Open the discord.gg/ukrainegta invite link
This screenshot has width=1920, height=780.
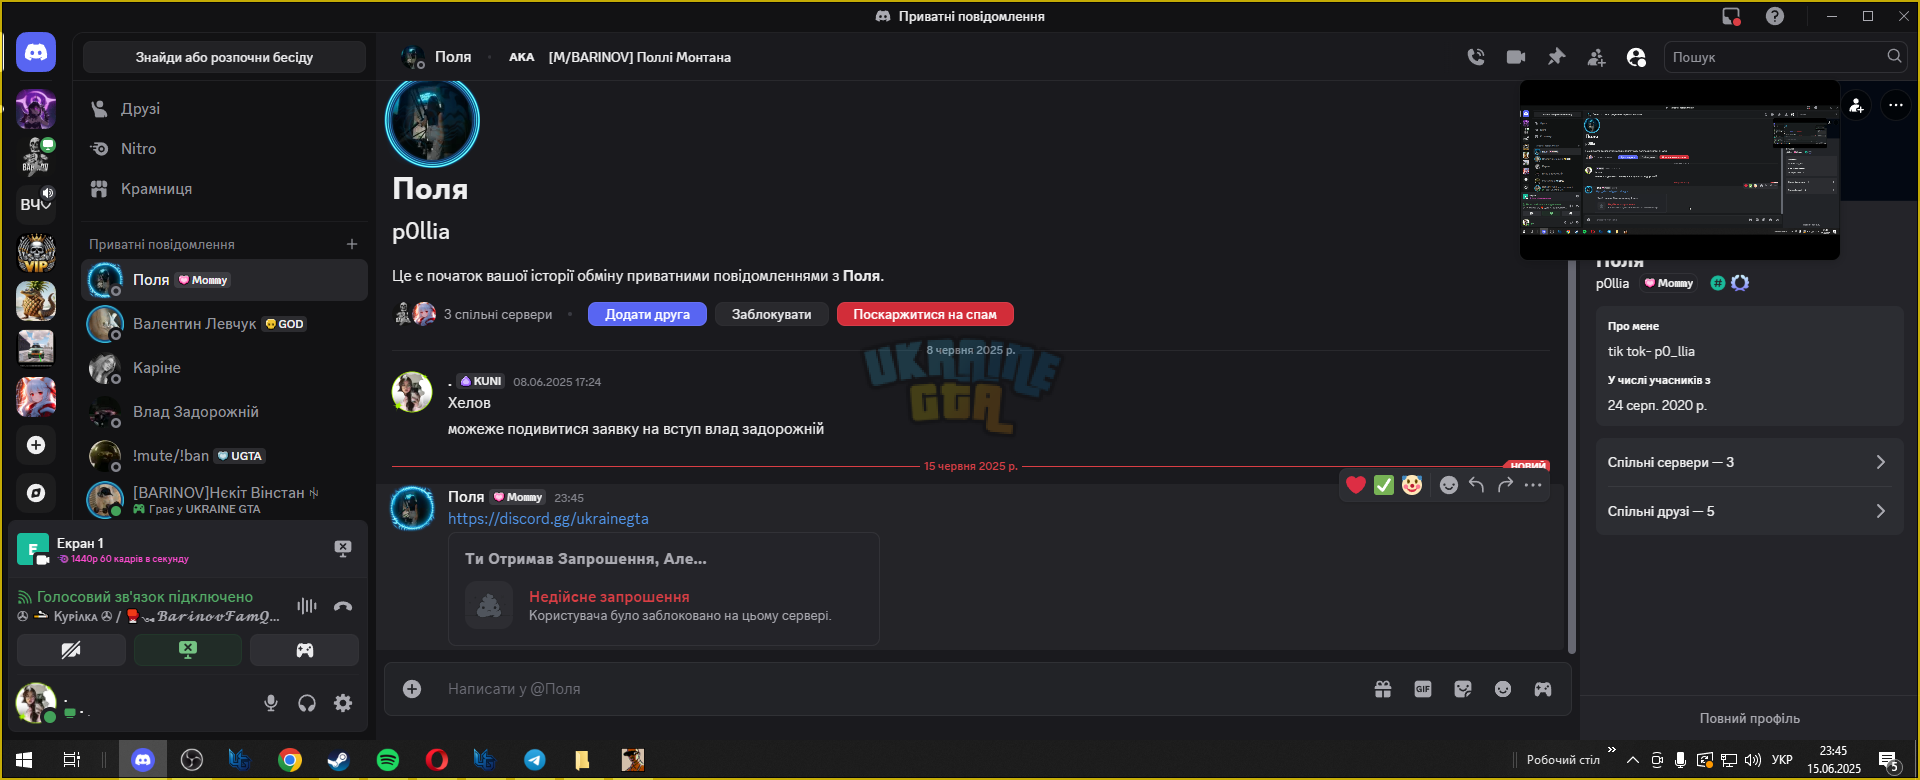click(548, 519)
